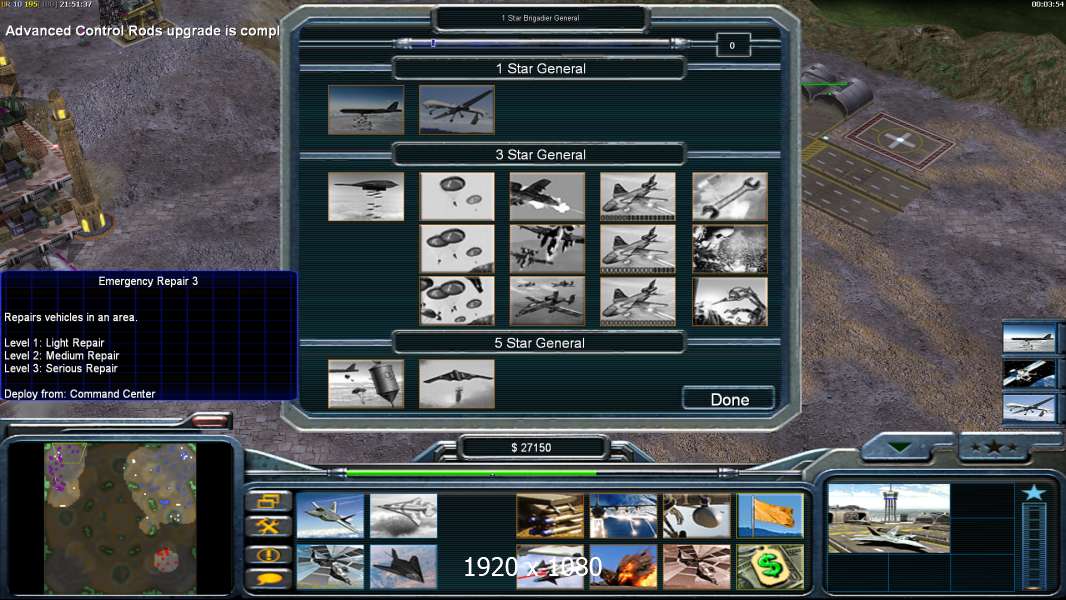Sell the building with the dollar sign icon

(x=770, y=566)
